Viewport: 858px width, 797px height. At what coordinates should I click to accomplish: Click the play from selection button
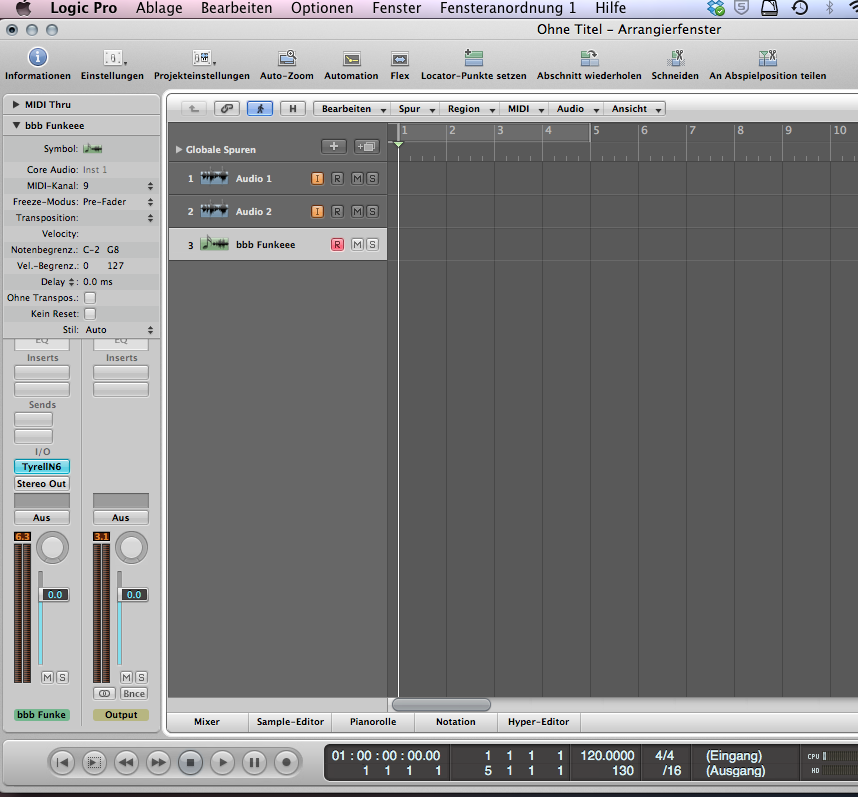[94, 762]
